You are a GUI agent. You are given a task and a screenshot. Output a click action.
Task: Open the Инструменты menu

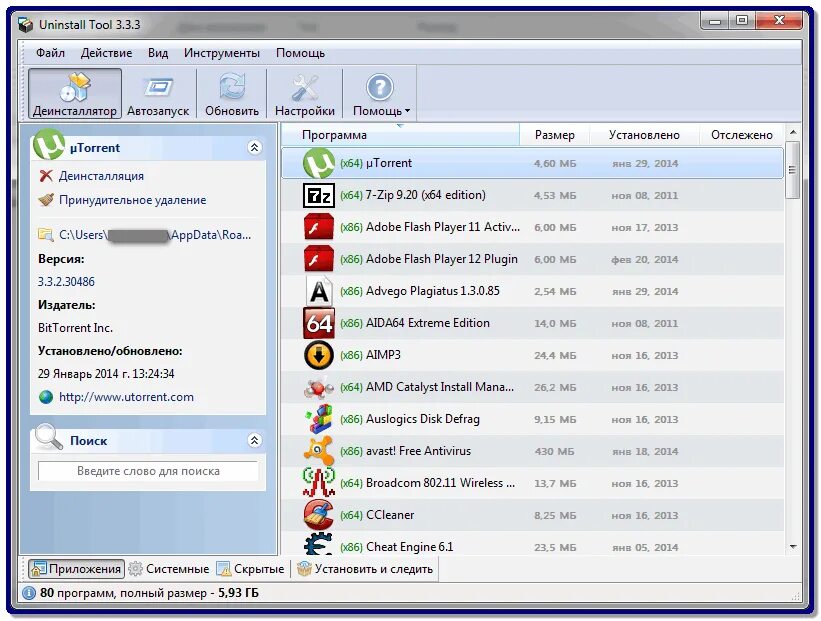[221, 53]
